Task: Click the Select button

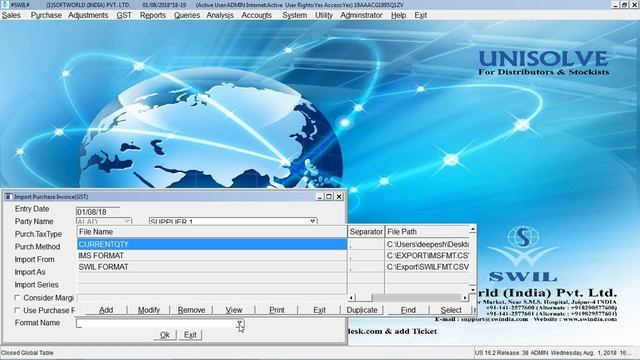Action: tap(451, 310)
